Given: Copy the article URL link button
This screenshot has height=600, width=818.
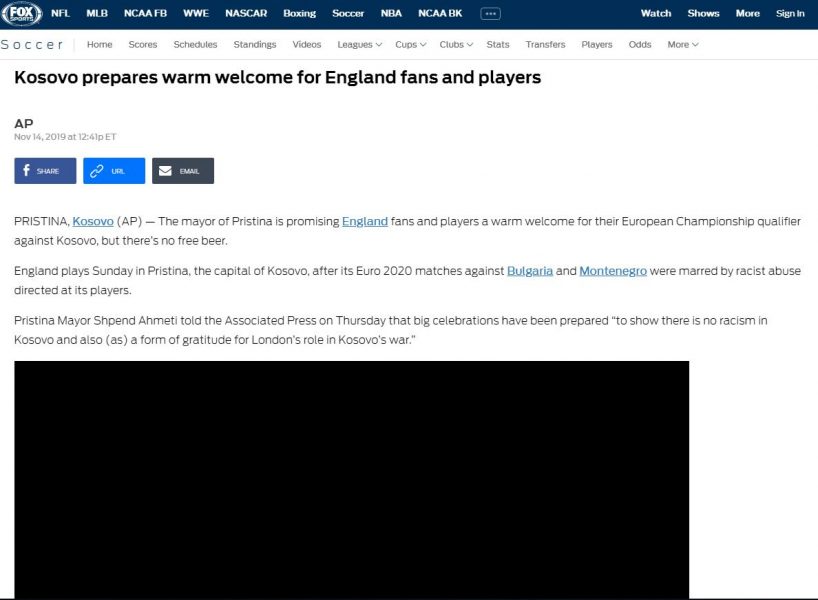Looking at the screenshot, I should 114,171.
